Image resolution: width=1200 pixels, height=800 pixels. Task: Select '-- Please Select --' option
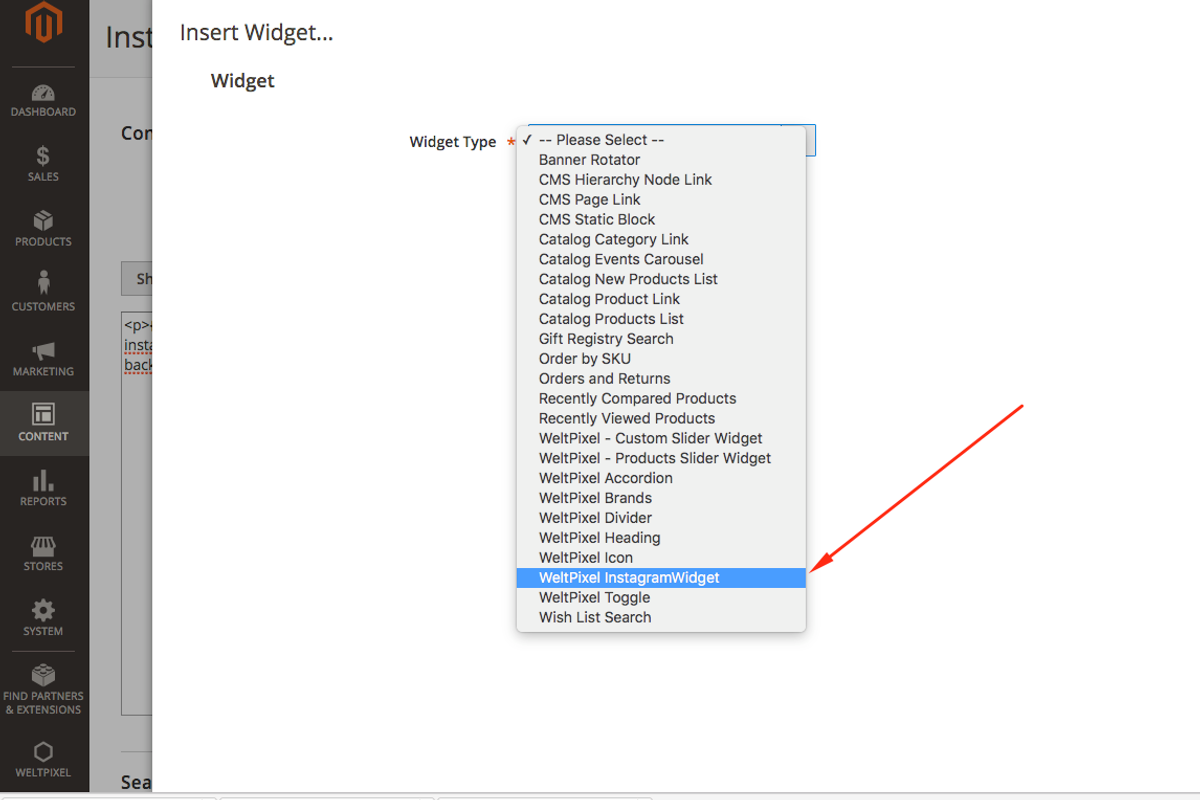coord(661,140)
